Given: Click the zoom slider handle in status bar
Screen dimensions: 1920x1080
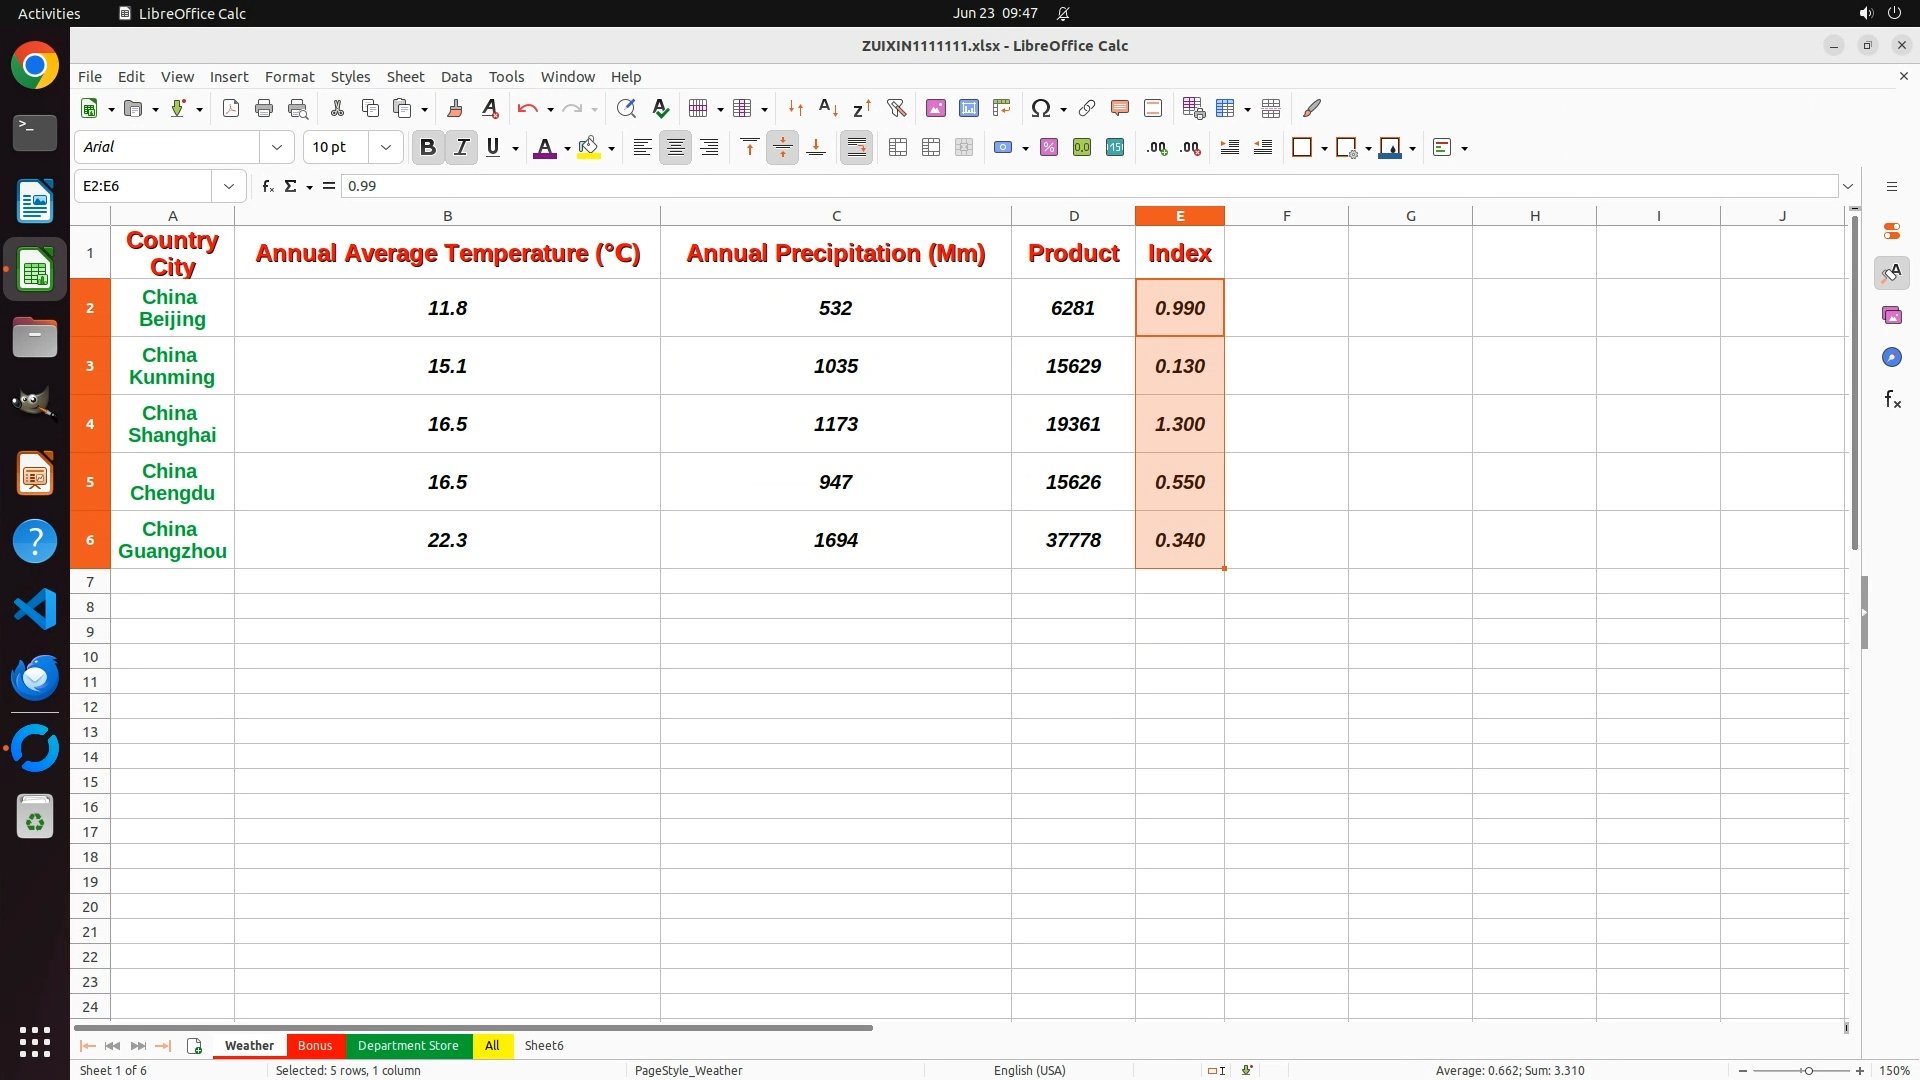Looking at the screenshot, I should coord(1808,1070).
